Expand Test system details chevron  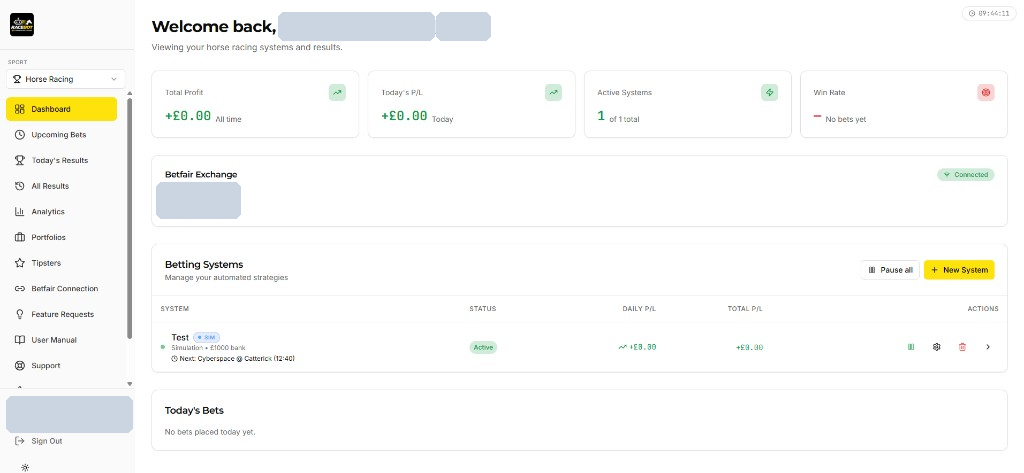point(987,347)
